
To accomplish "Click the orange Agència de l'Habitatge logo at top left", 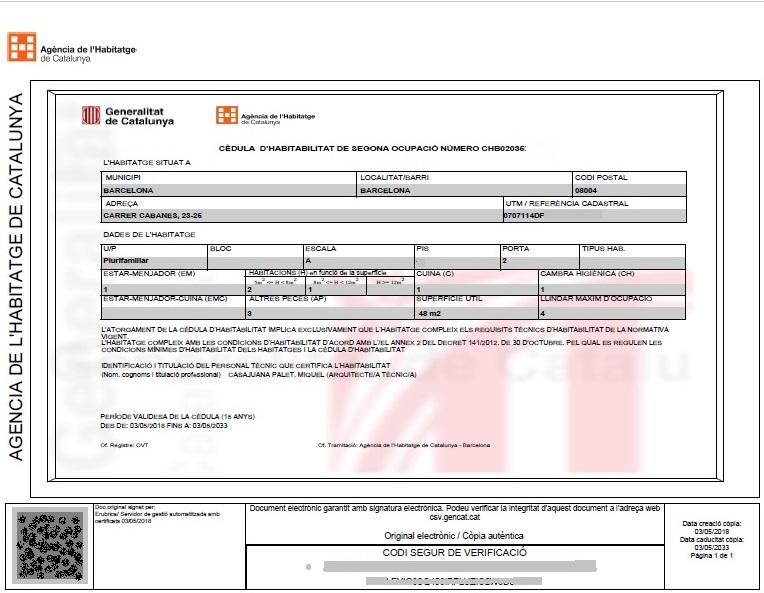I will coord(21,47).
